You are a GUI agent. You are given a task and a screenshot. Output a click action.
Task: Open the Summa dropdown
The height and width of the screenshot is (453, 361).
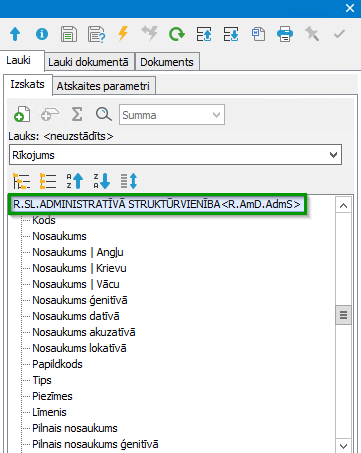(x=172, y=115)
